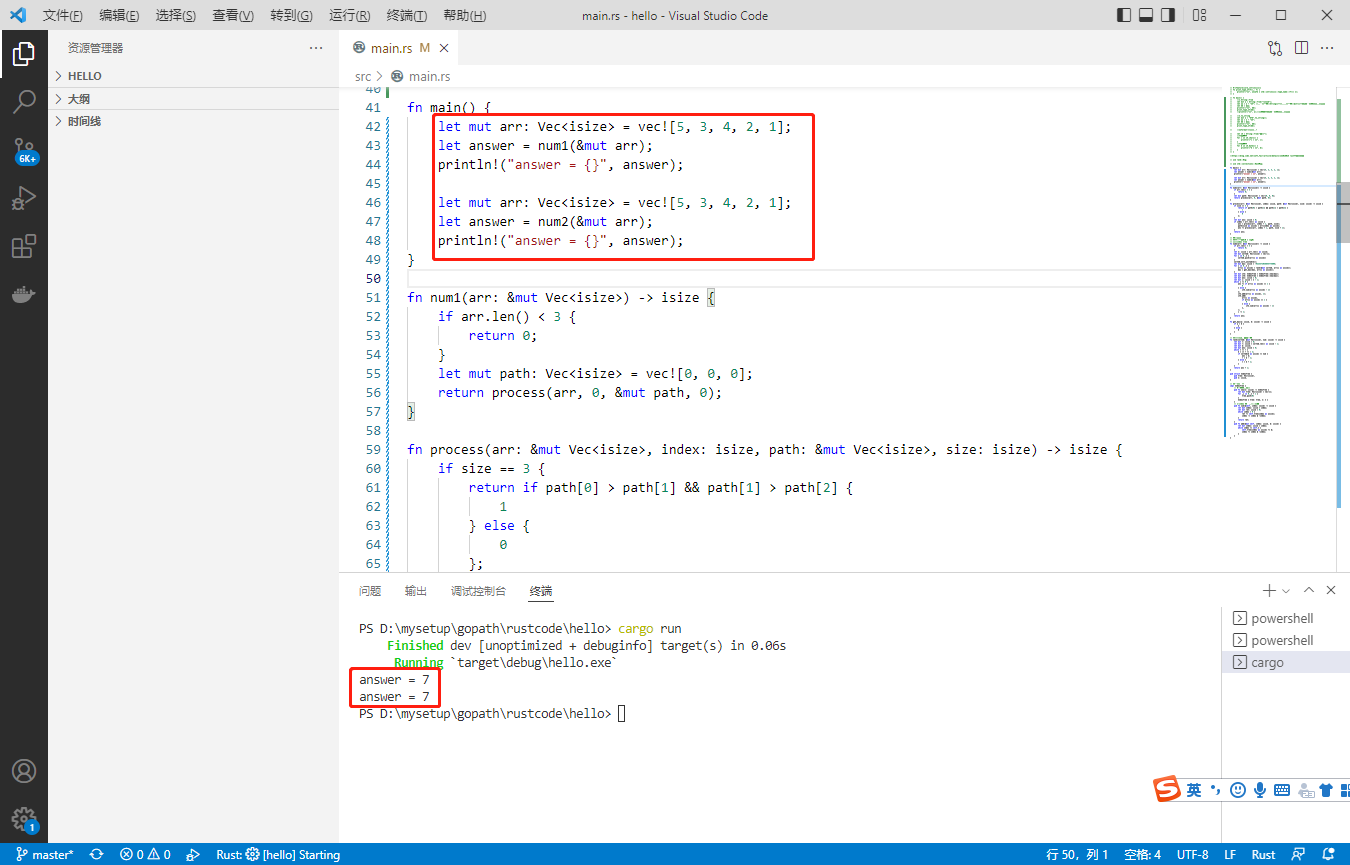
Task: Open the 选择(S) menu
Action: [x=176, y=16]
